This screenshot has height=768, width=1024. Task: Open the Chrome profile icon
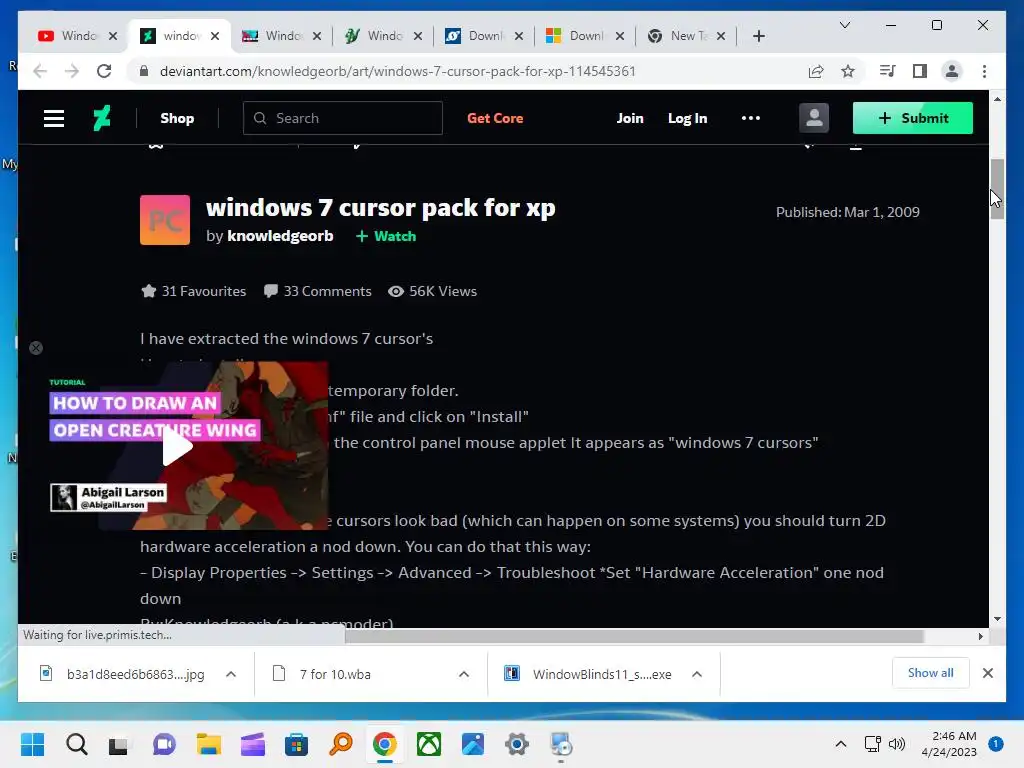[952, 71]
